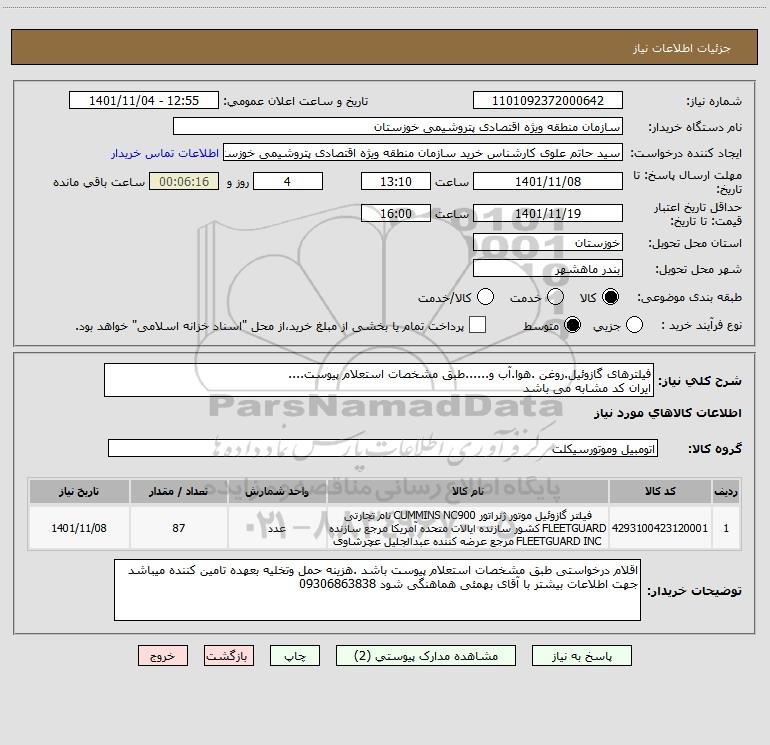770x745 pixels.
Task: Click the کد کالا column header
Action: [x=660, y=491]
